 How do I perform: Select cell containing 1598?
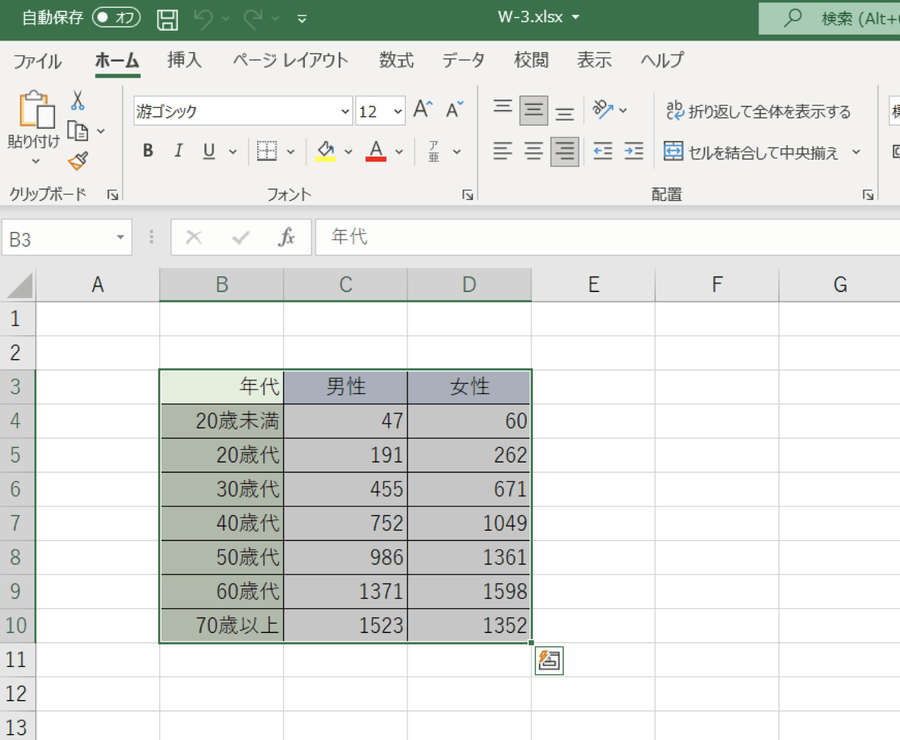pyautogui.click(x=469, y=592)
